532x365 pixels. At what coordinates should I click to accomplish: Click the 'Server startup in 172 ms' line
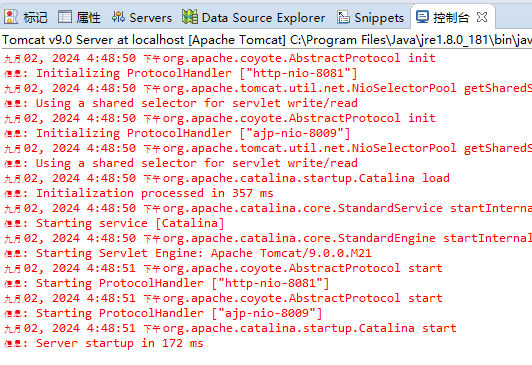[120, 343]
